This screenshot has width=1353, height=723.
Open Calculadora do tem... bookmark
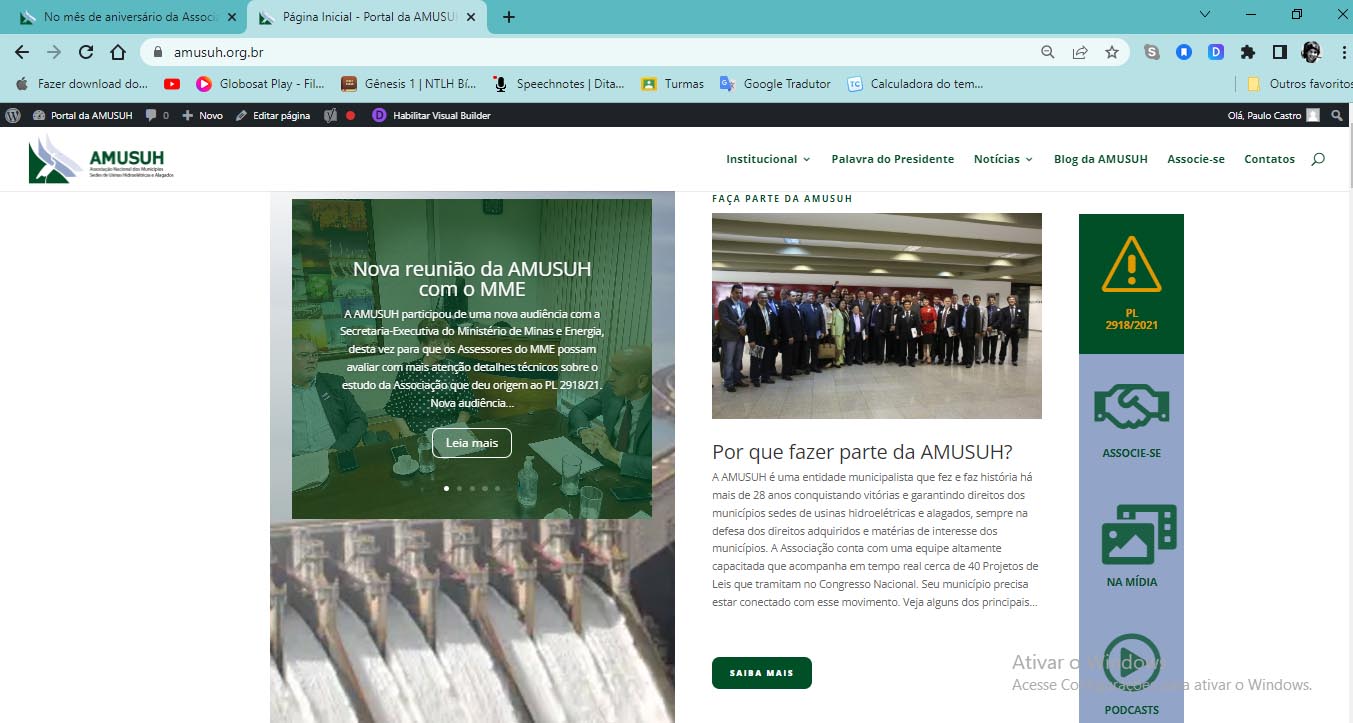coord(915,84)
